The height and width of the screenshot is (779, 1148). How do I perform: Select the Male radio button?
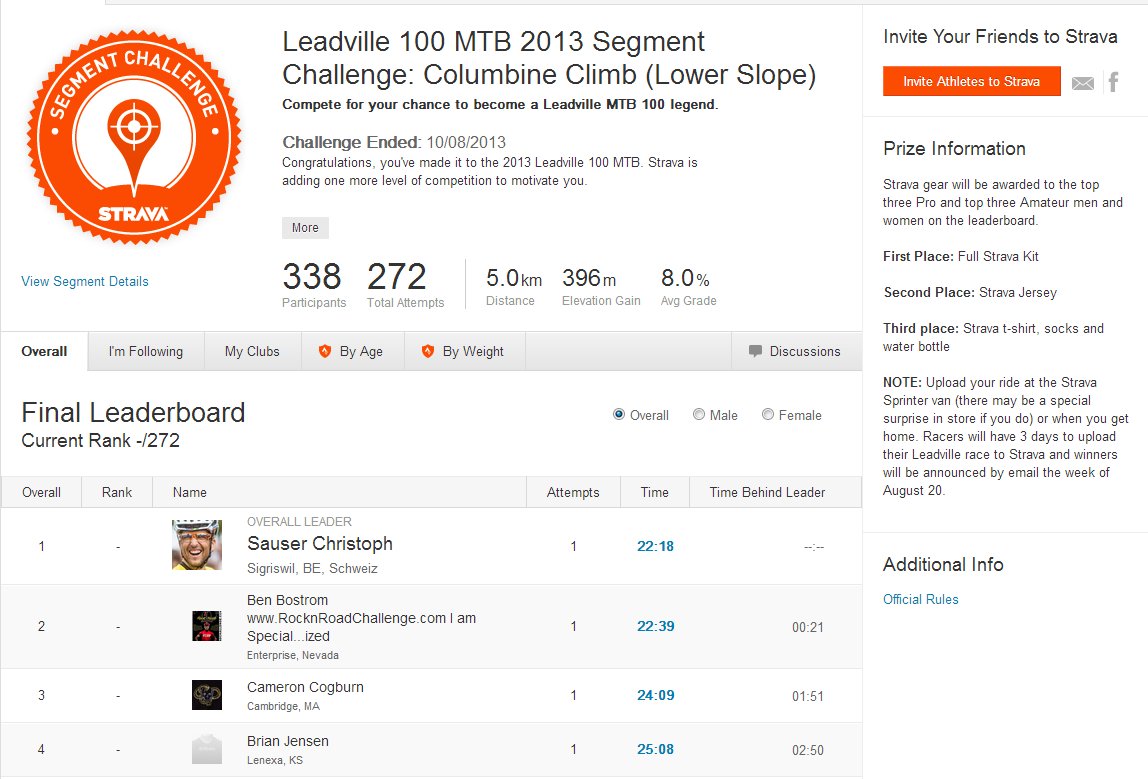[697, 414]
